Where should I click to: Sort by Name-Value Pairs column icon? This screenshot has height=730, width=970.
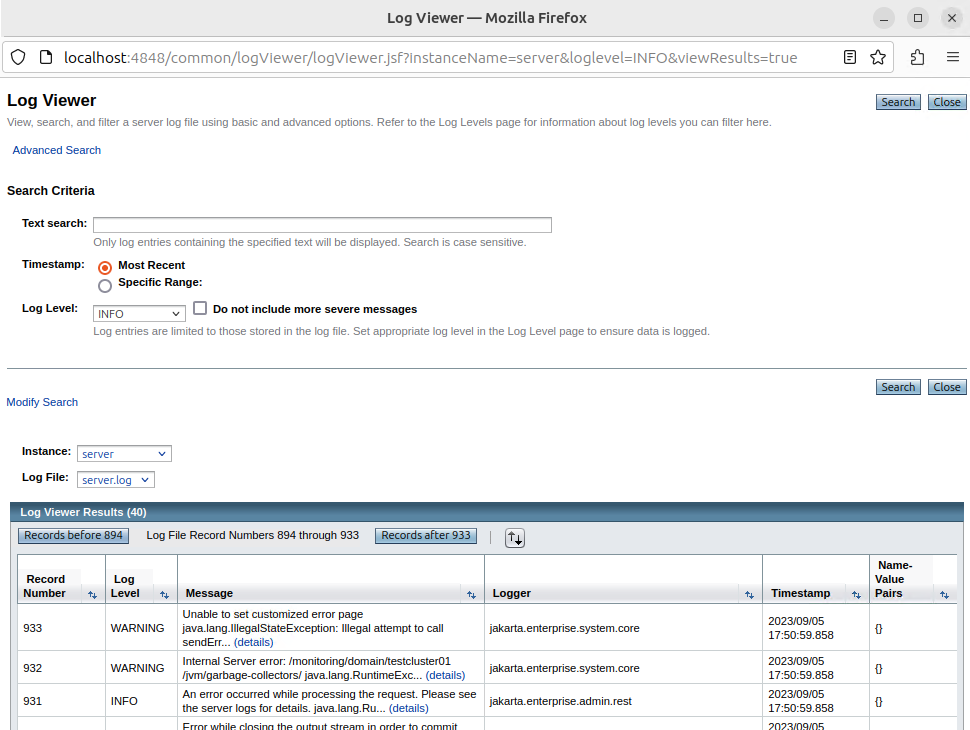pos(944,595)
